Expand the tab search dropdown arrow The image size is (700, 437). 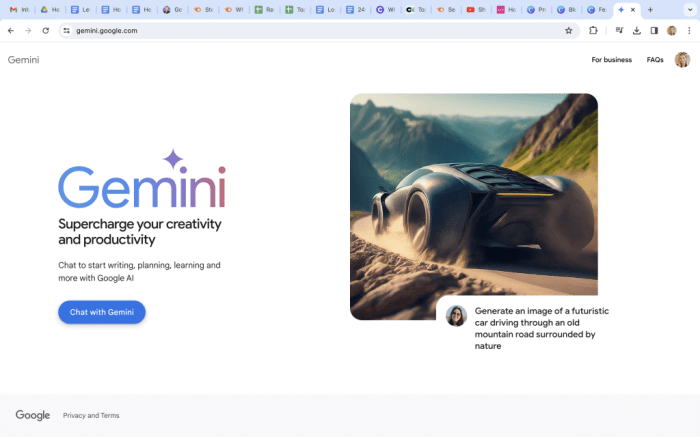(690, 9)
